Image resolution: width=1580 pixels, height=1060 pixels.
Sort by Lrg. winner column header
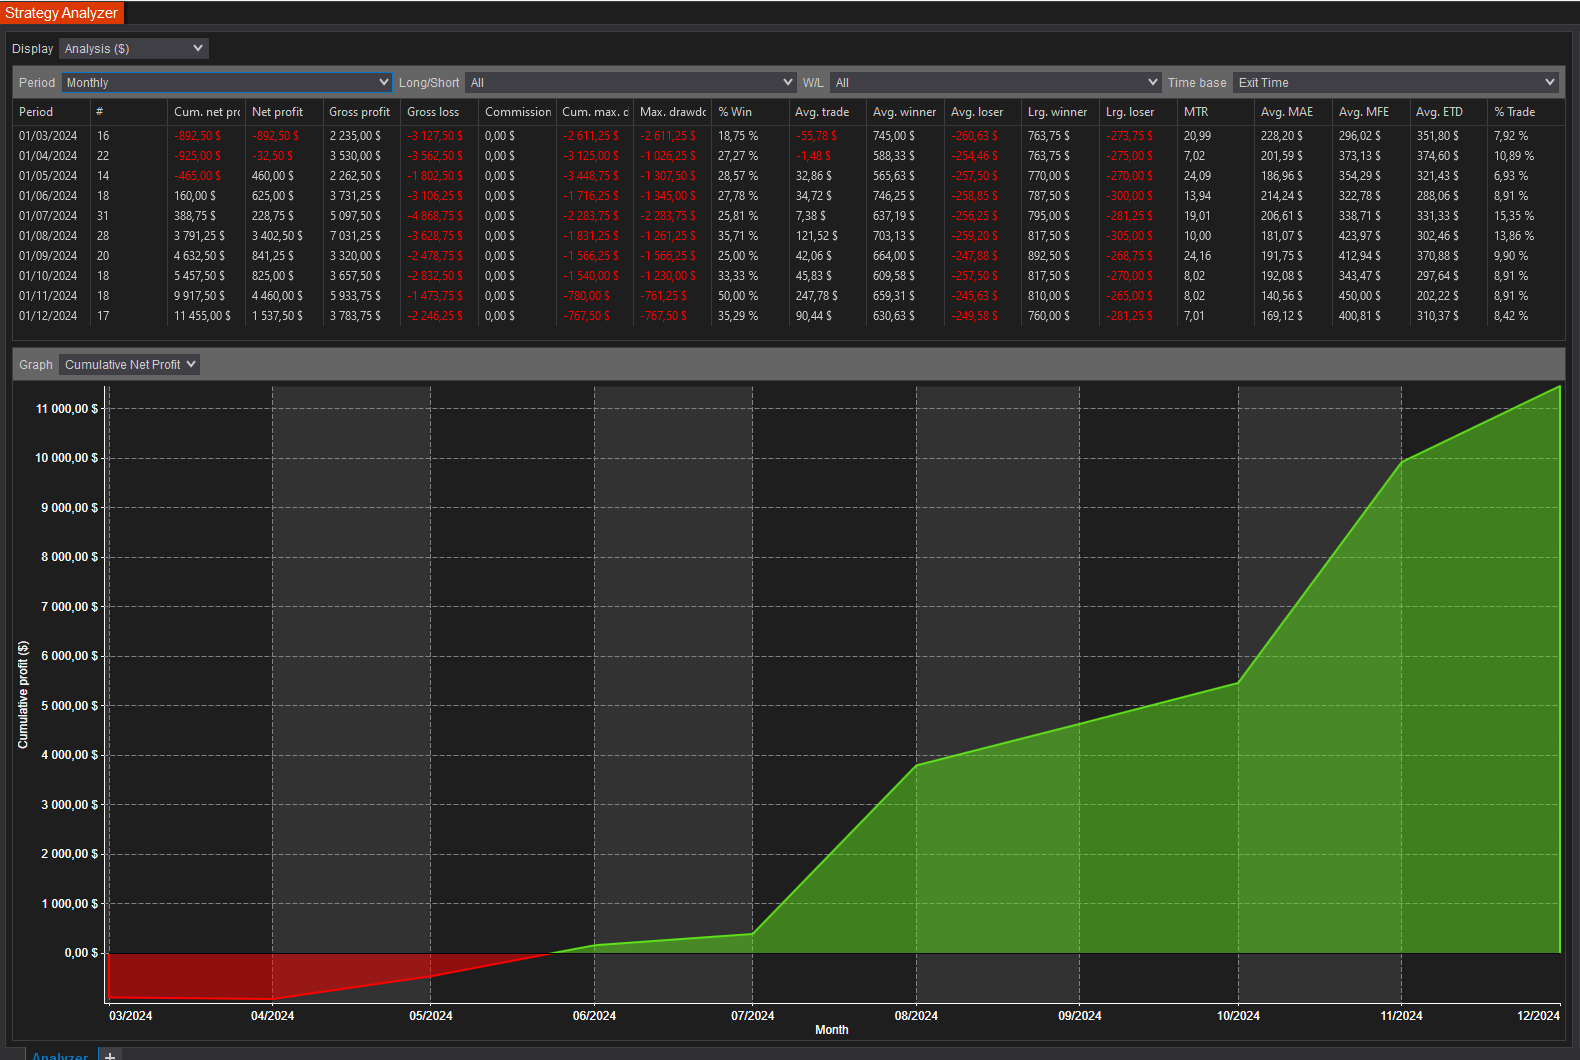(x=1058, y=112)
